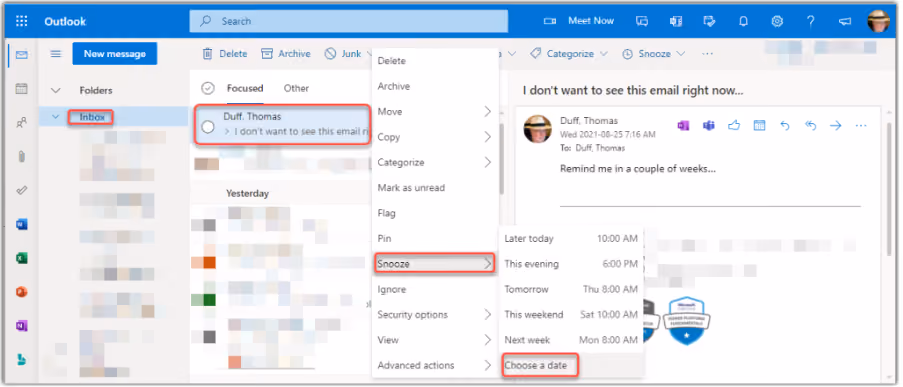
Task: Forward the message arrow icon
Action: (x=836, y=126)
